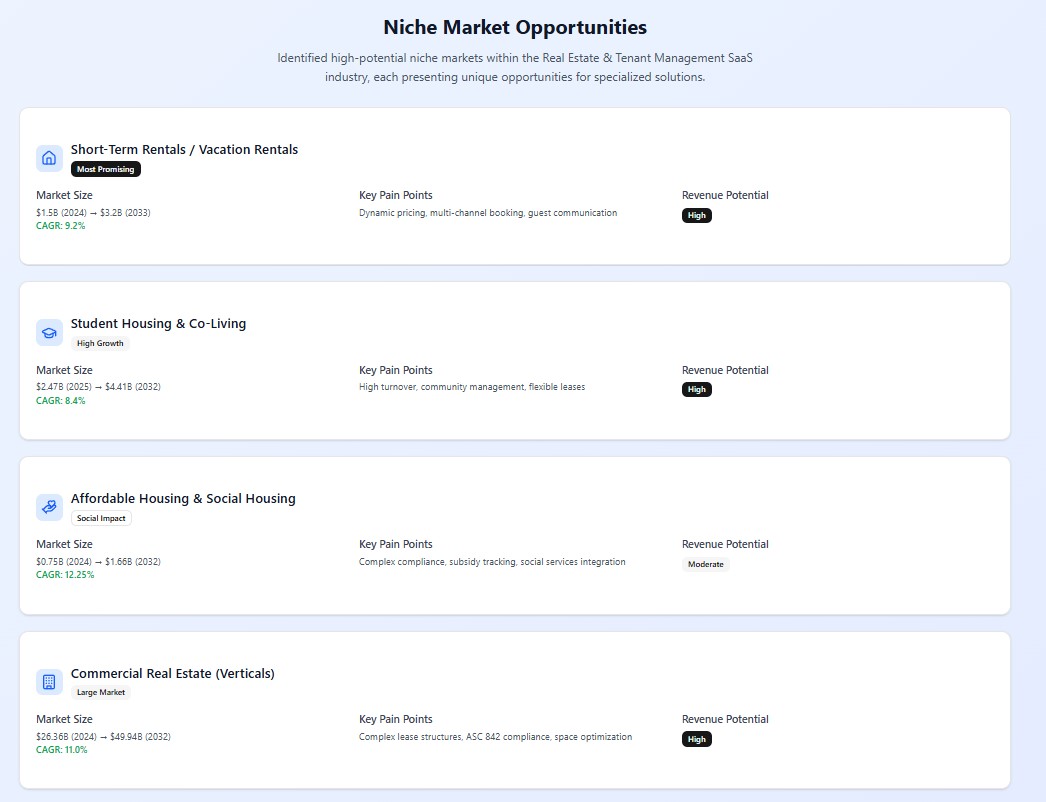
Task: Click the graduation cap icon for Student Housing
Action: (x=49, y=332)
